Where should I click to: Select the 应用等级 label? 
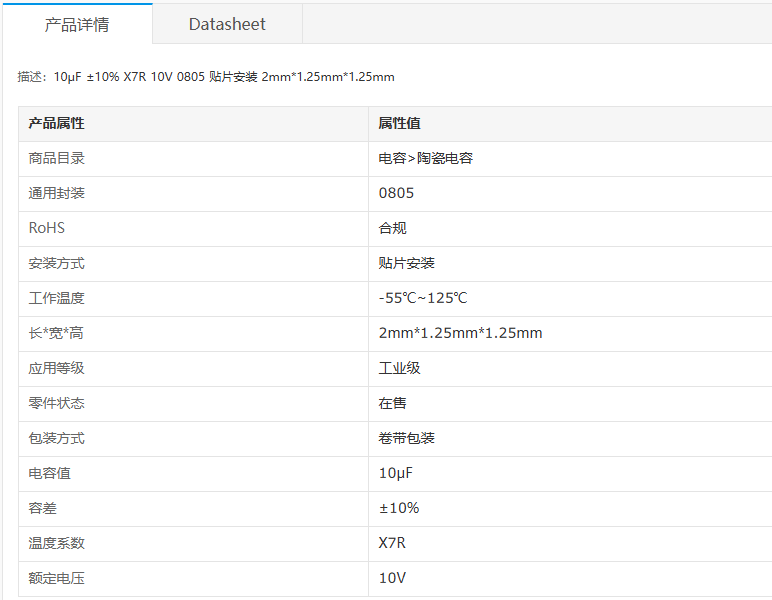[x=56, y=368]
